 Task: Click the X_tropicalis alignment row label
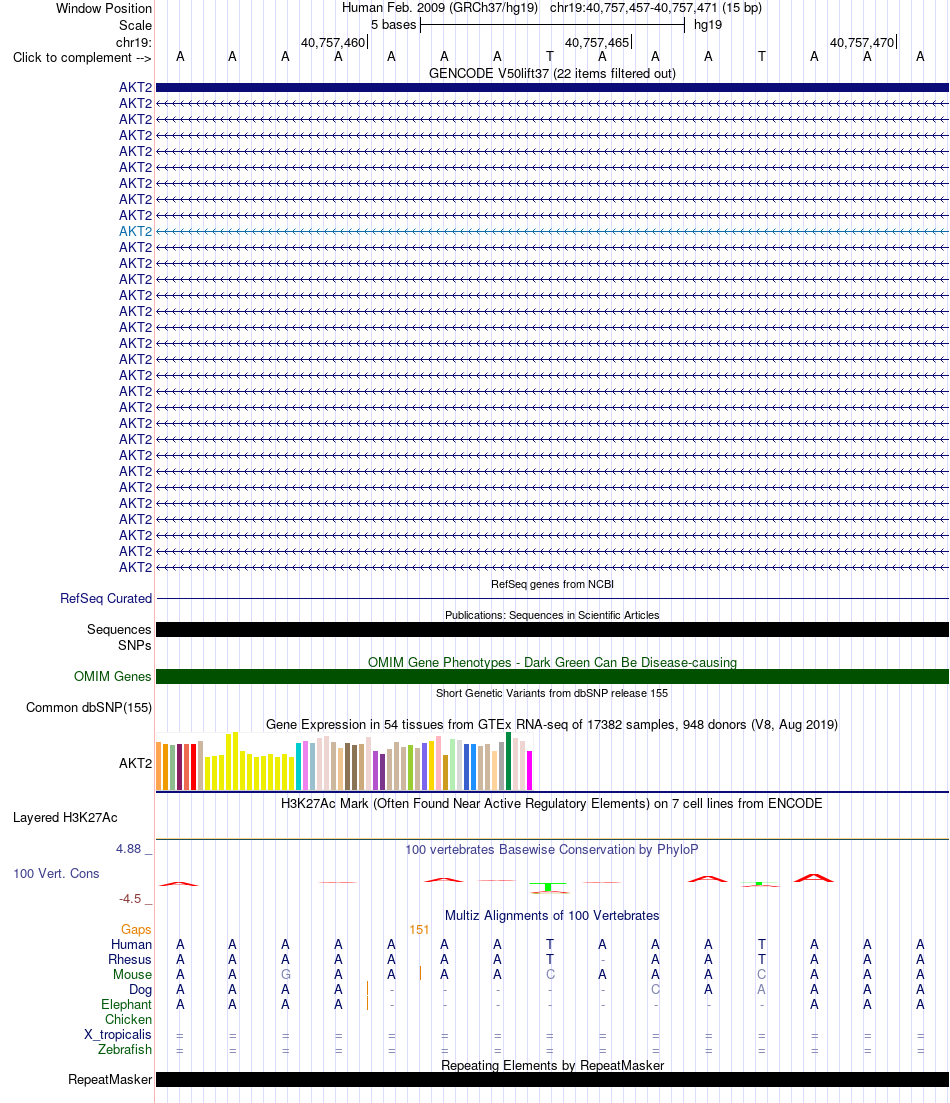118,1035
